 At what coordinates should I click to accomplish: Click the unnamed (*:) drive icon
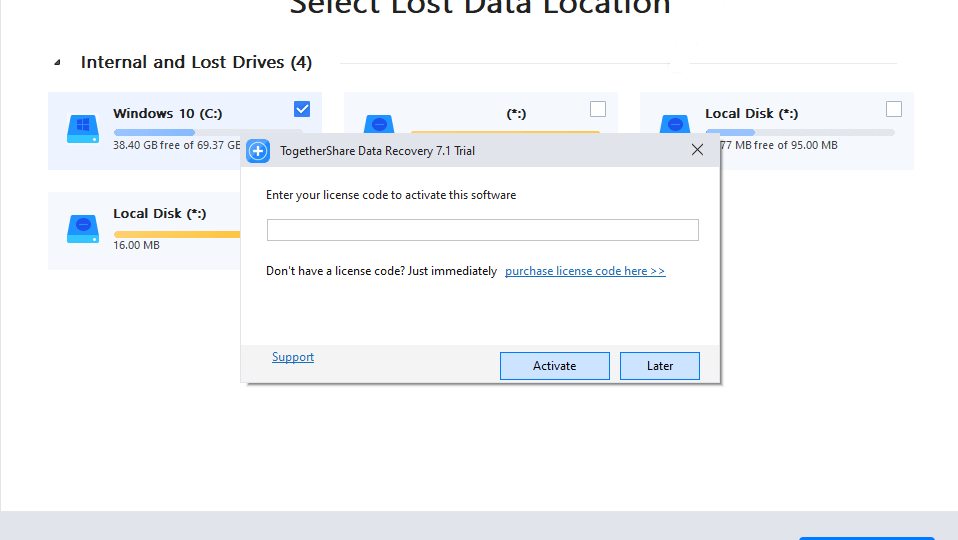tap(379, 124)
